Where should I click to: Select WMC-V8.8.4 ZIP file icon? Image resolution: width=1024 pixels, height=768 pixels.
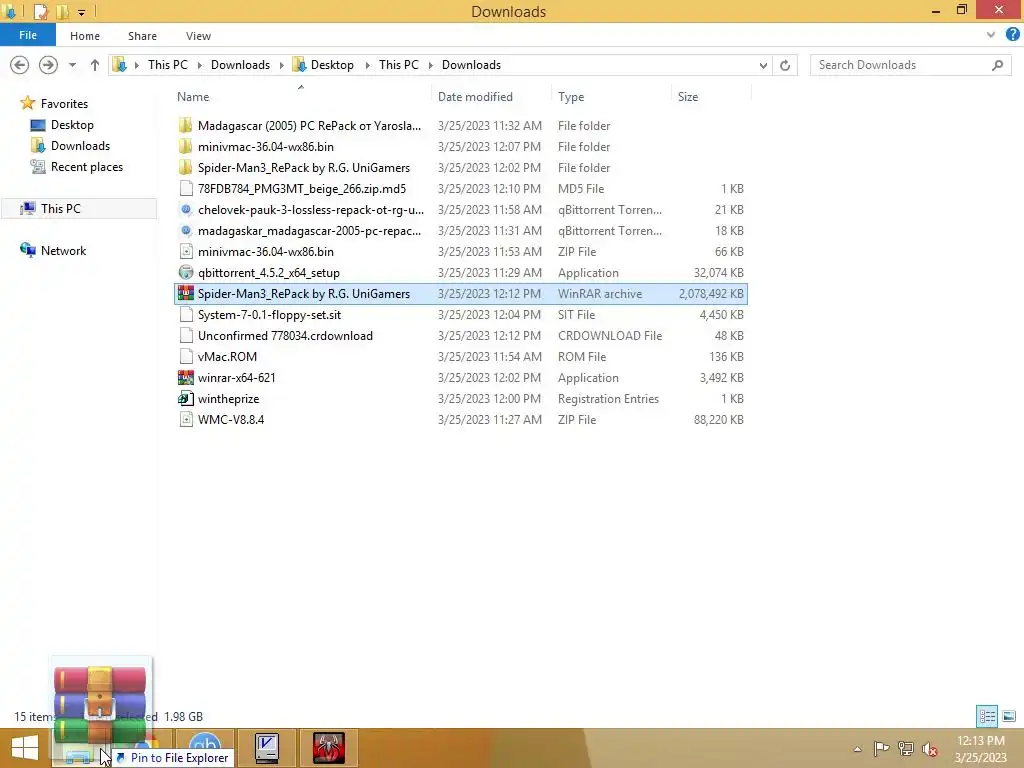tap(185, 419)
